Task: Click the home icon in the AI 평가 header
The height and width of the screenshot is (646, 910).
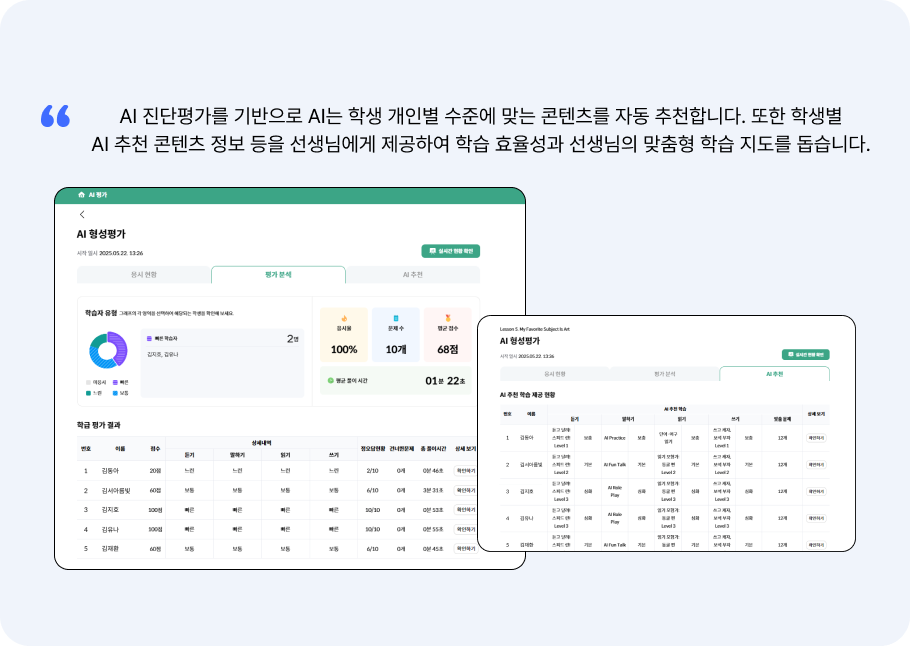Action: point(81,194)
